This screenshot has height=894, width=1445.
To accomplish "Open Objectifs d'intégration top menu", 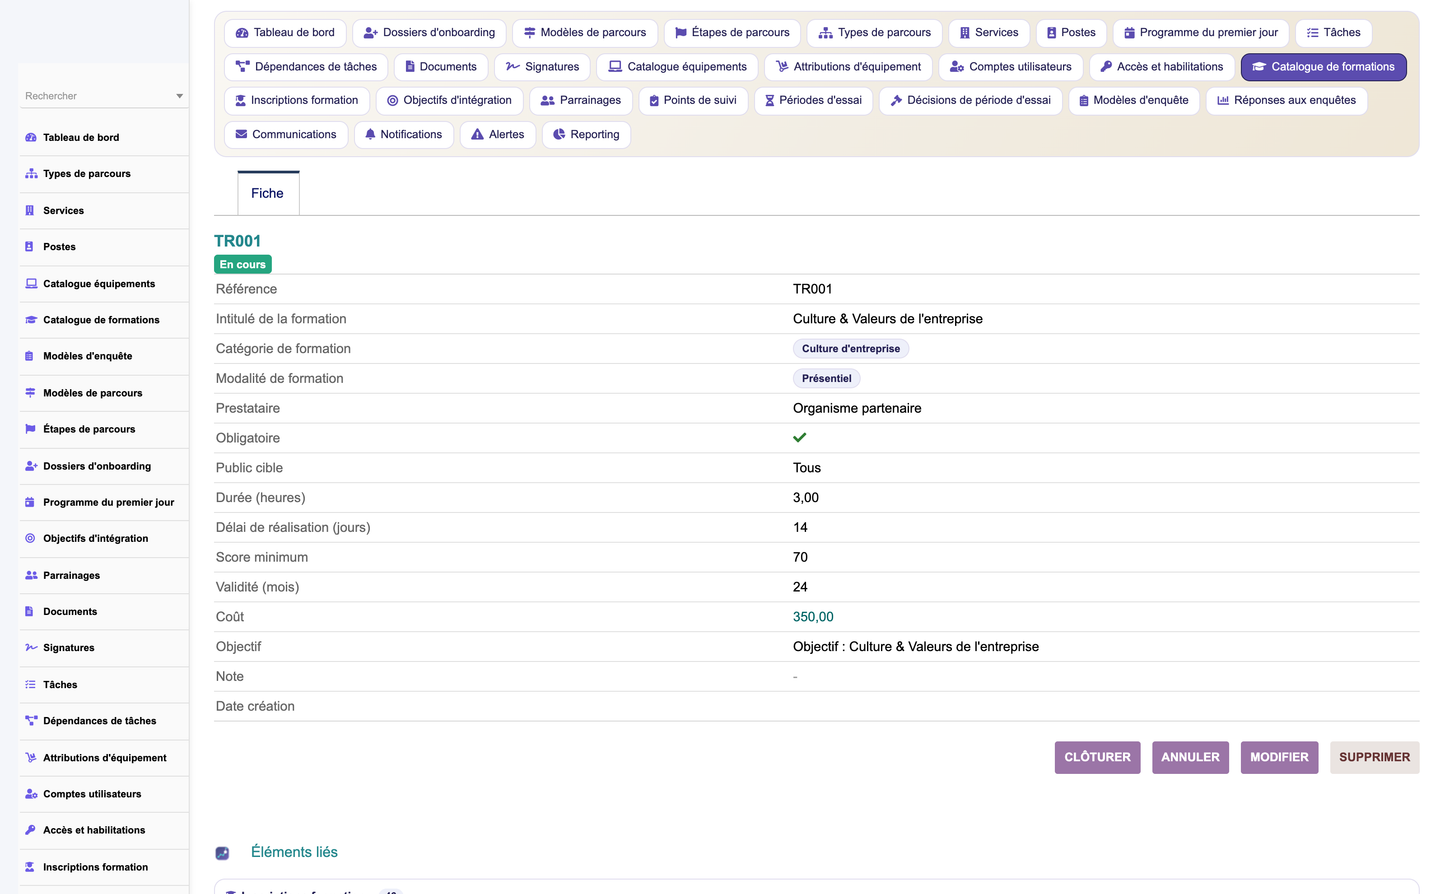I will [x=449, y=101].
